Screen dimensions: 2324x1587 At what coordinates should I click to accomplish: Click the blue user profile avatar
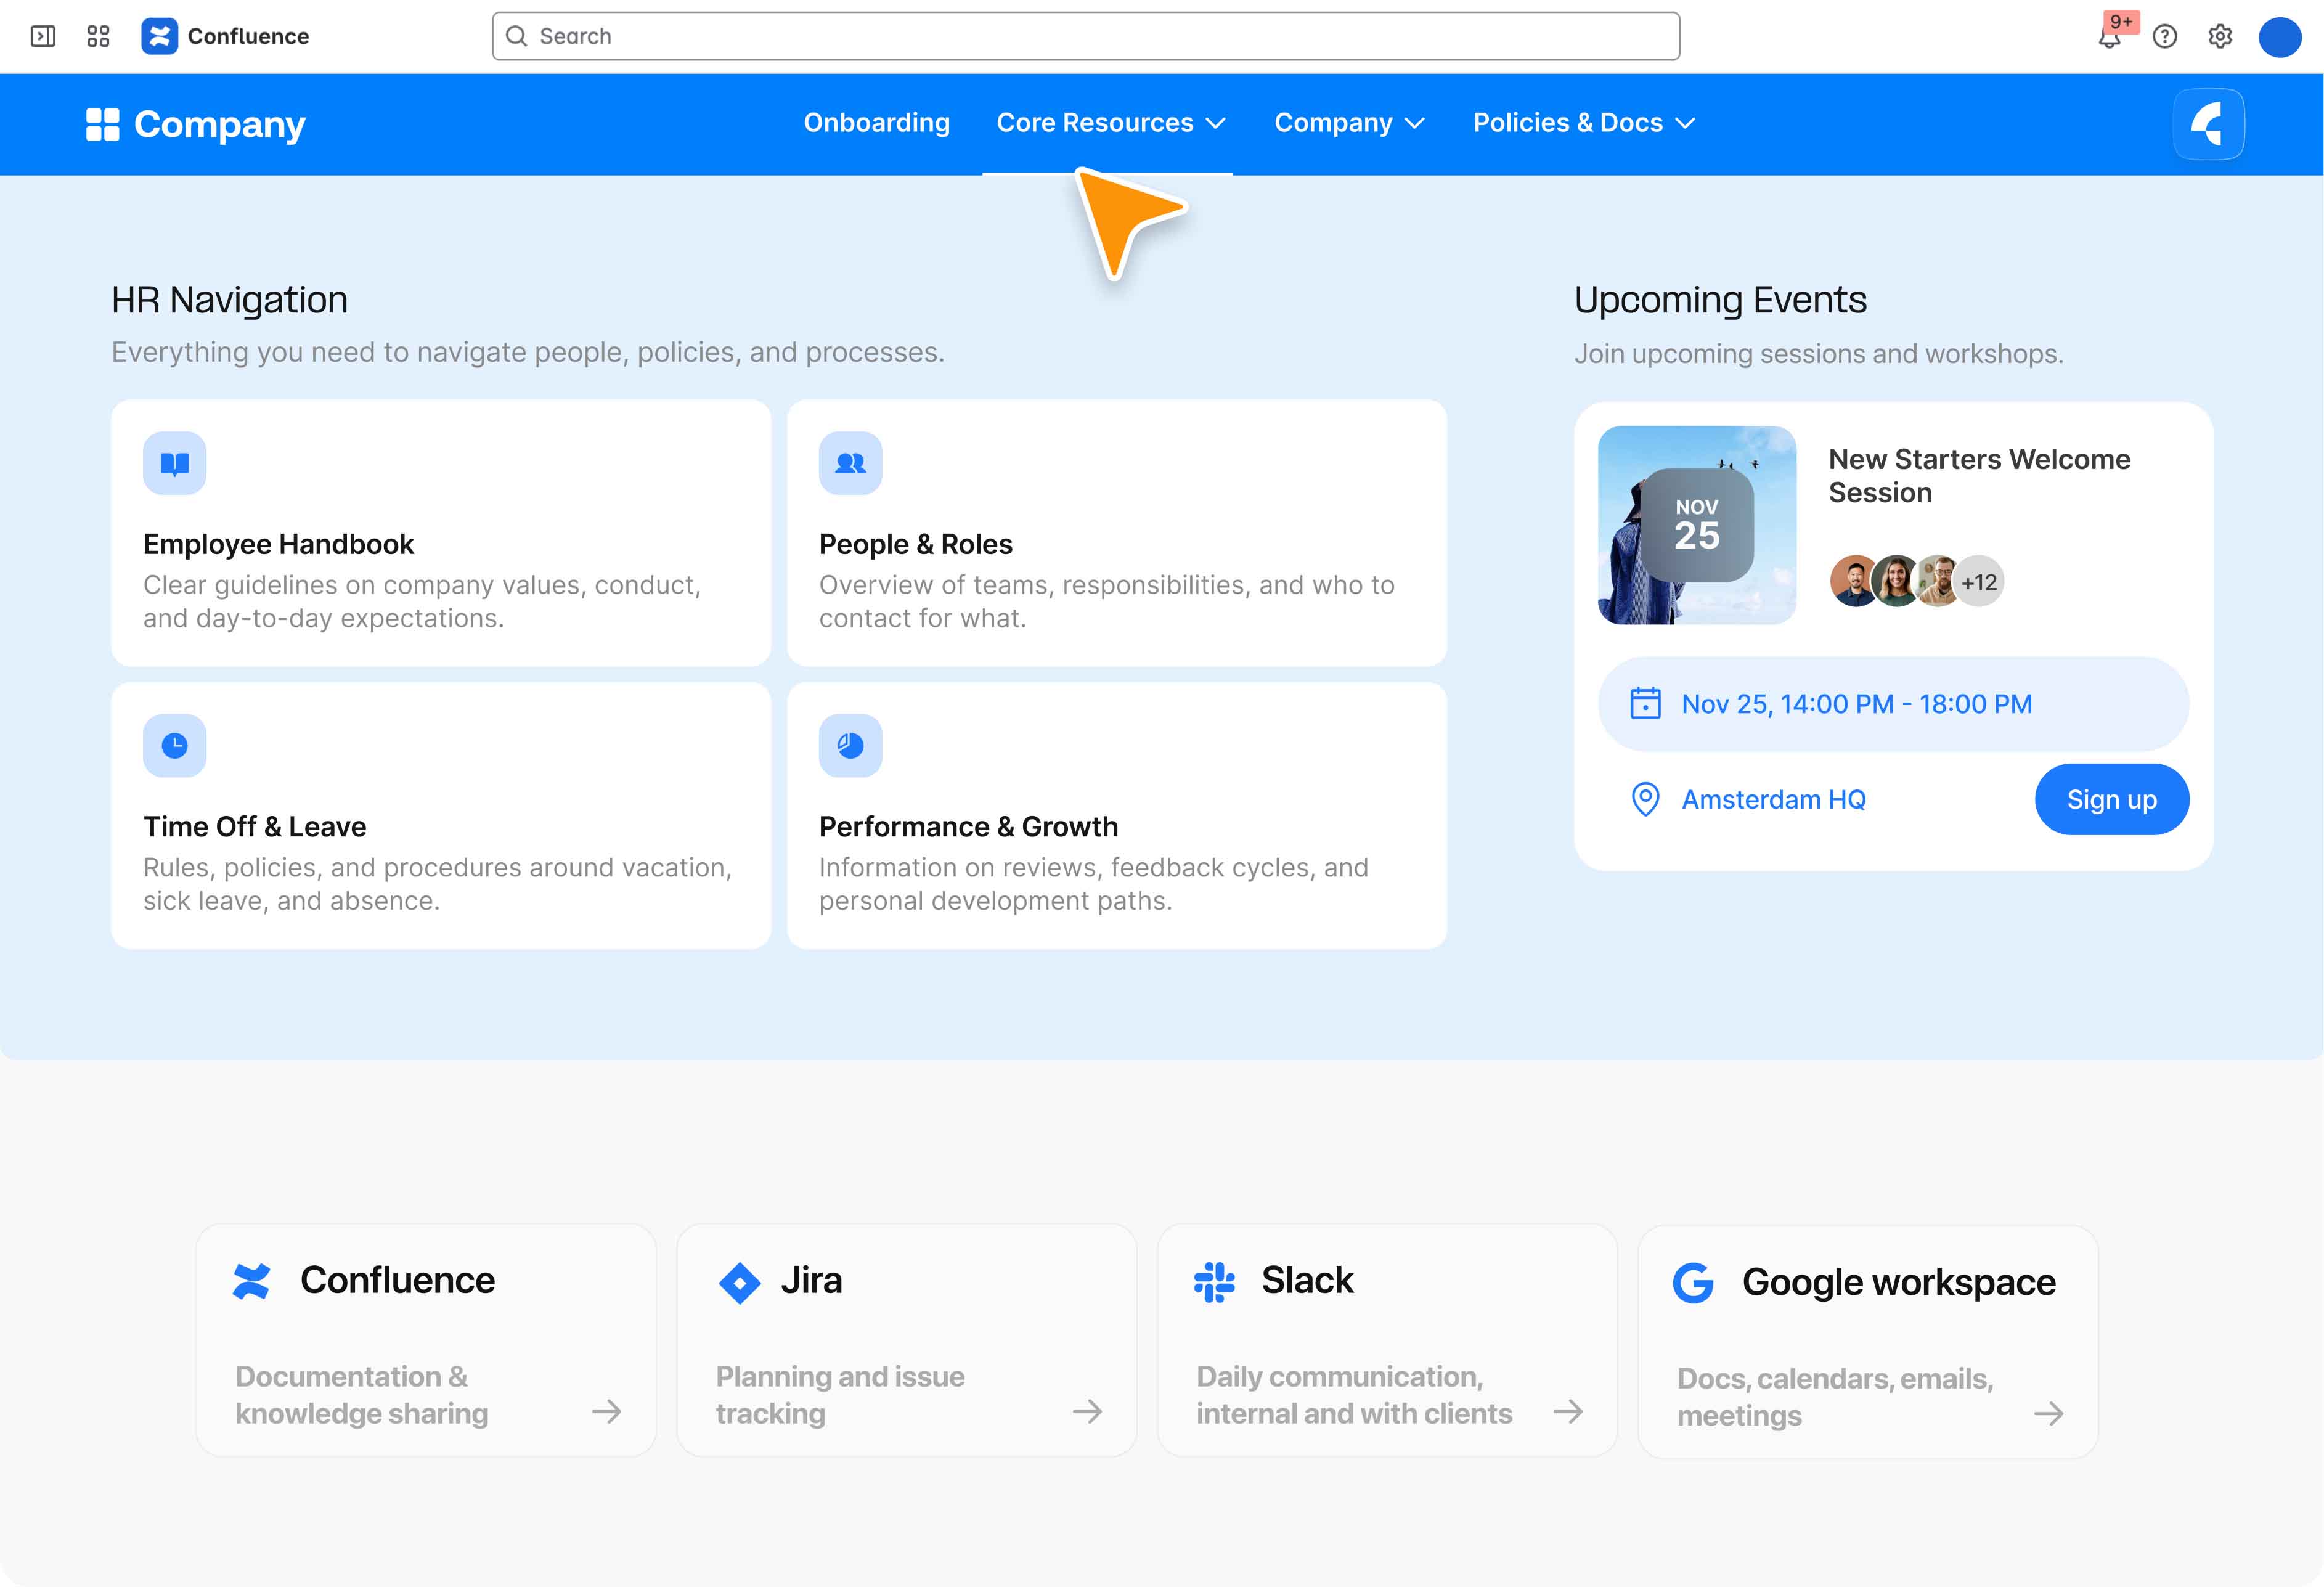tap(2279, 37)
